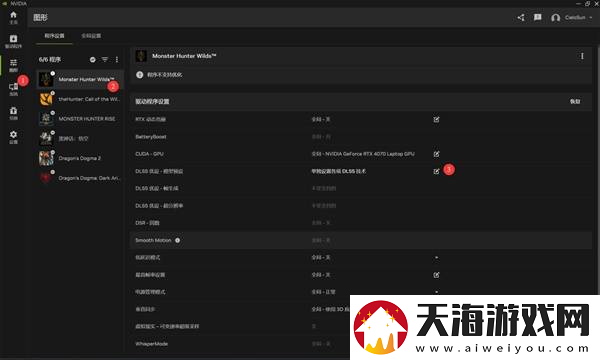Image resolution: width=600 pixels, height=360 pixels.
Task: Click the info icon under Monster Hunter Wilds title
Action: (x=140, y=75)
